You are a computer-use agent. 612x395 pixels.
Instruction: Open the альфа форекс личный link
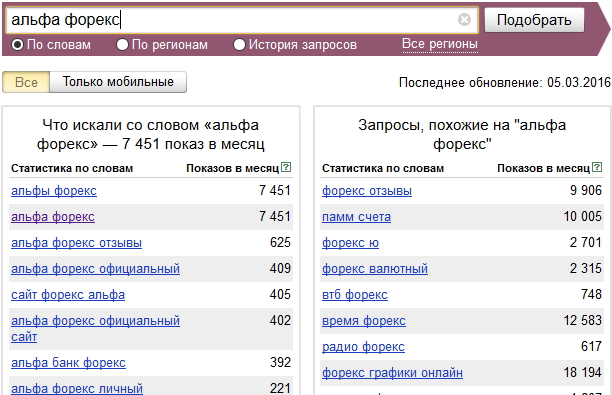pos(77,388)
